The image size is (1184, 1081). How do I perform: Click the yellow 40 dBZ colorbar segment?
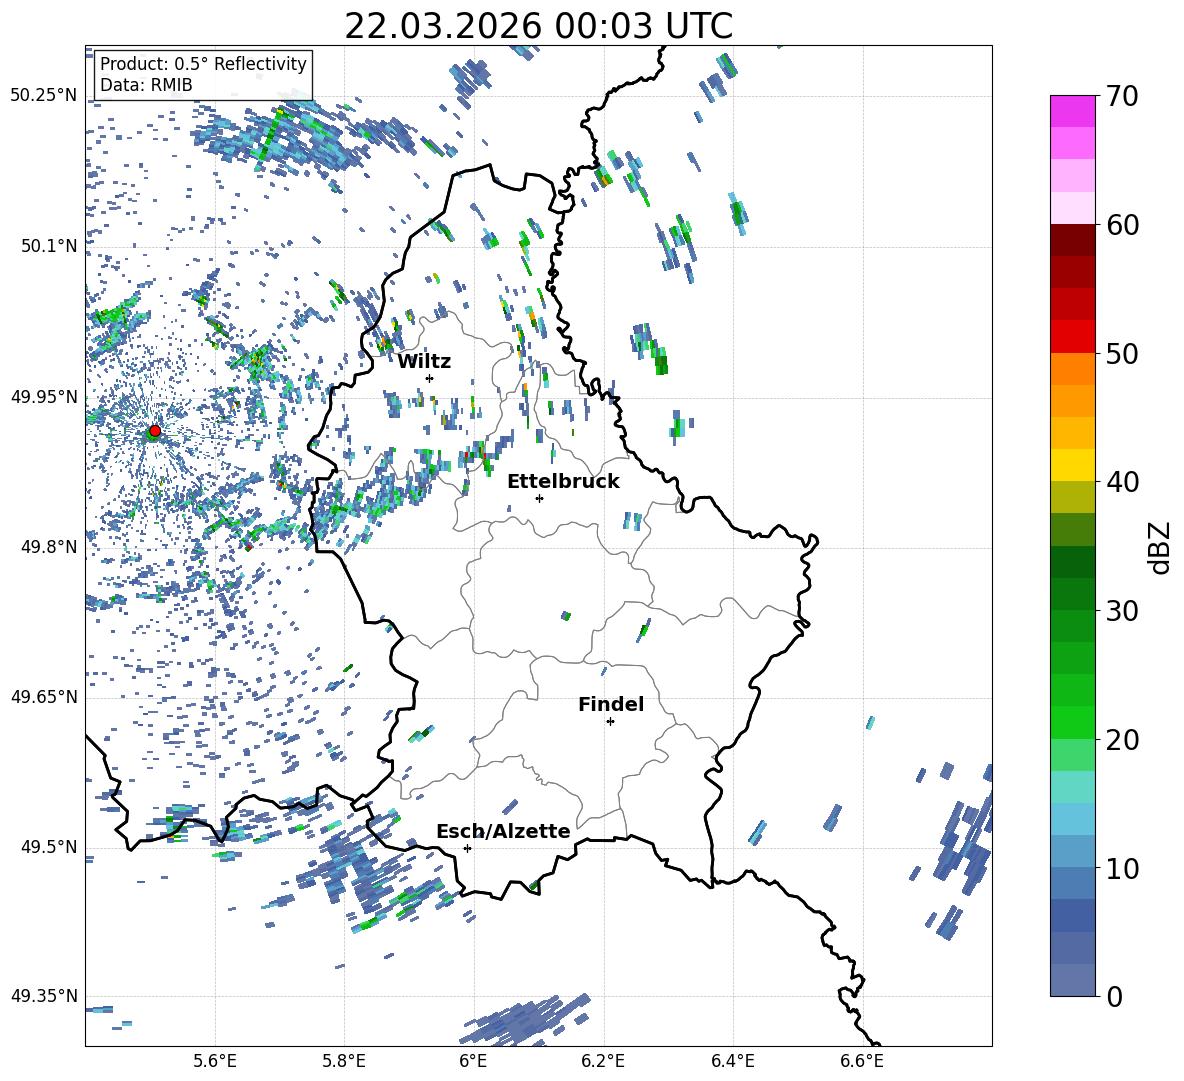tap(1072, 465)
